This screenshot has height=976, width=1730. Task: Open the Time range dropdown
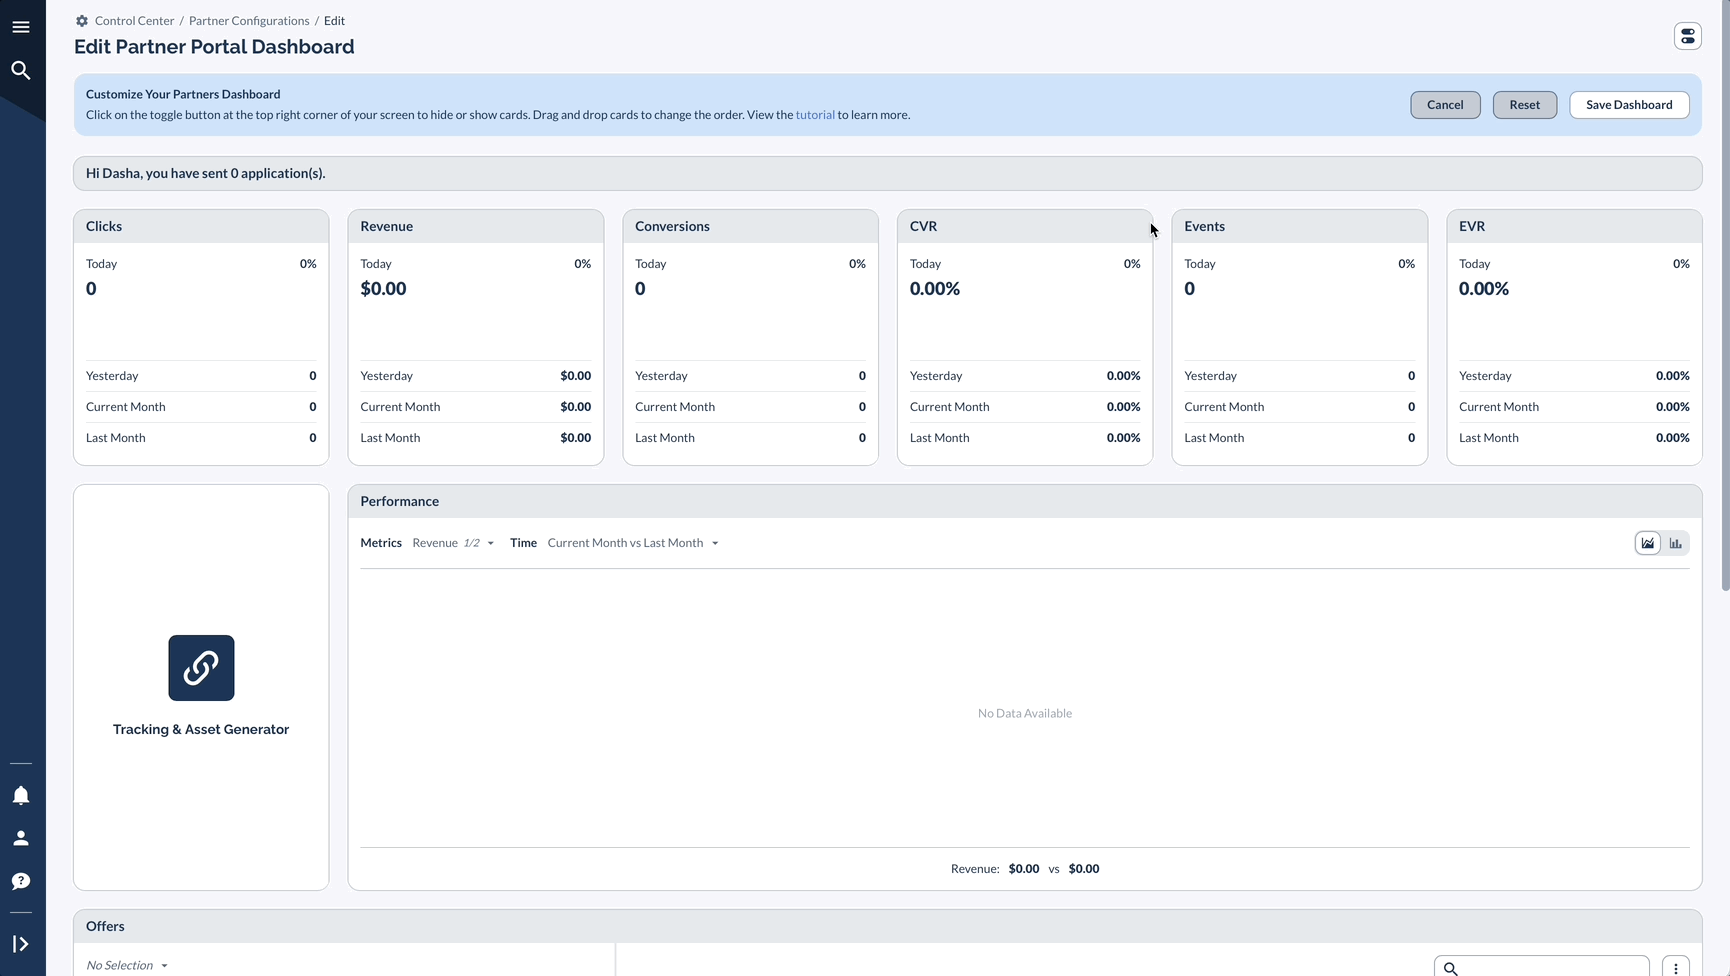[x=633, y=543]
